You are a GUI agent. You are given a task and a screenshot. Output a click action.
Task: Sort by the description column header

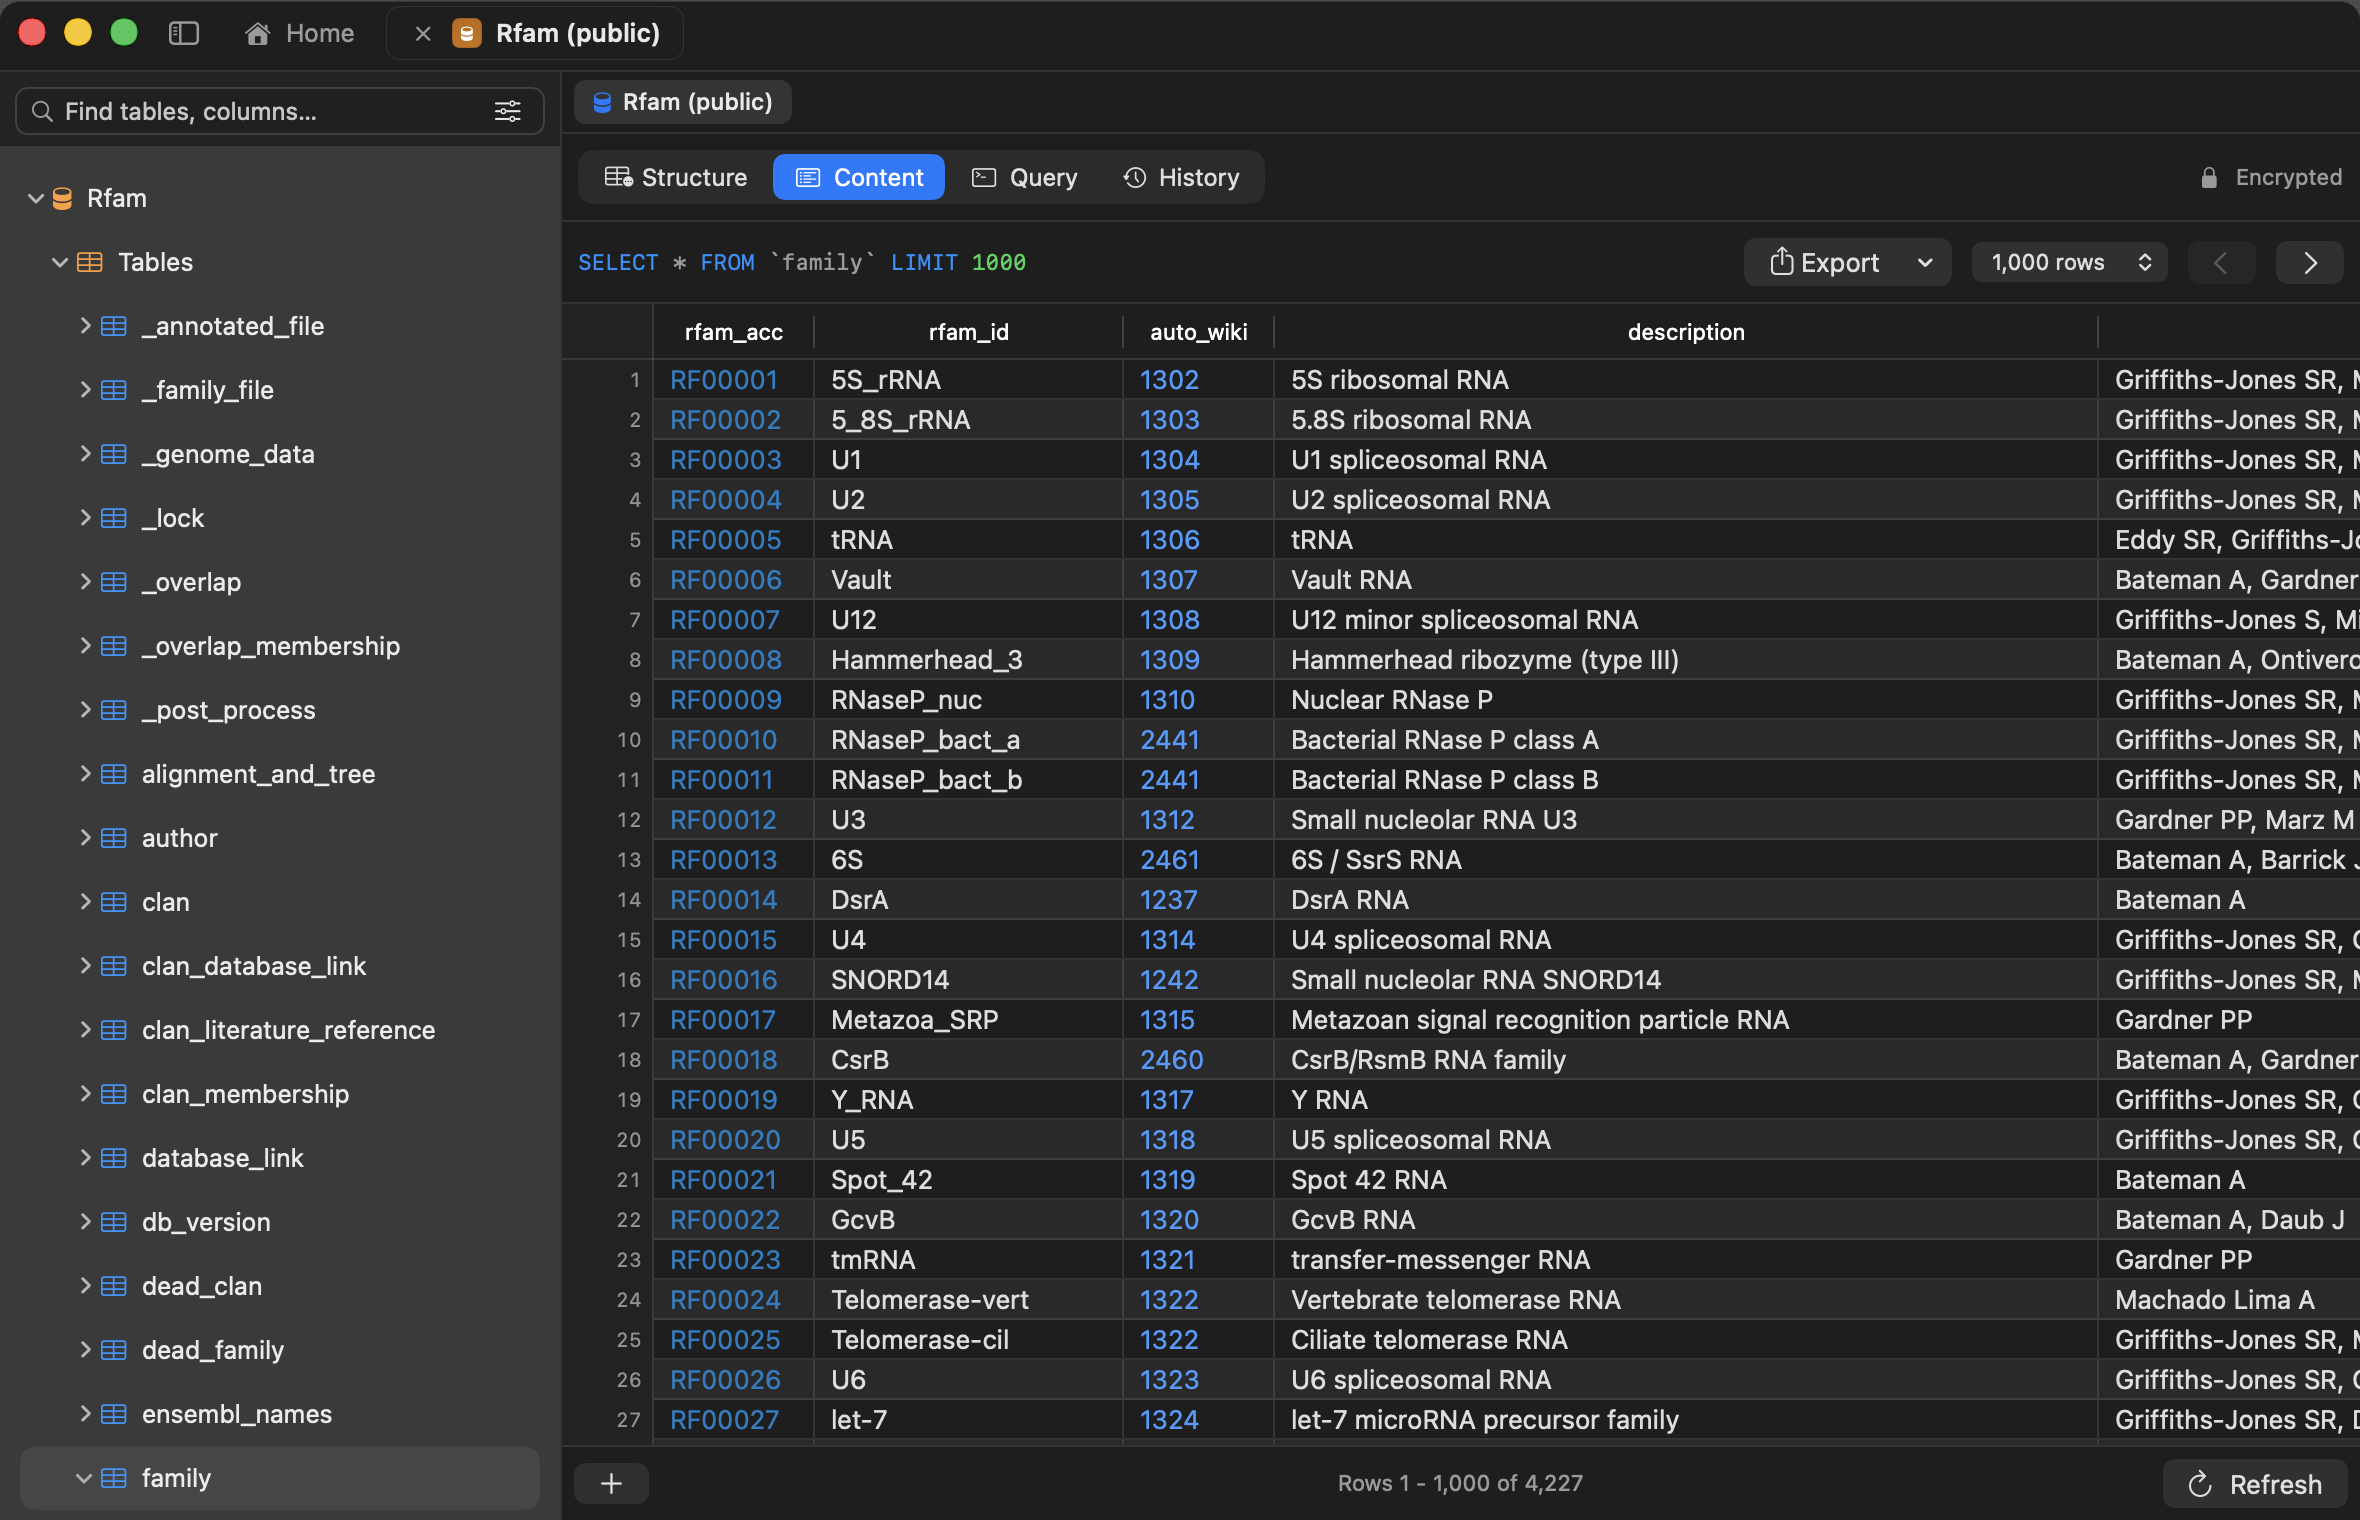point(1686,332)
